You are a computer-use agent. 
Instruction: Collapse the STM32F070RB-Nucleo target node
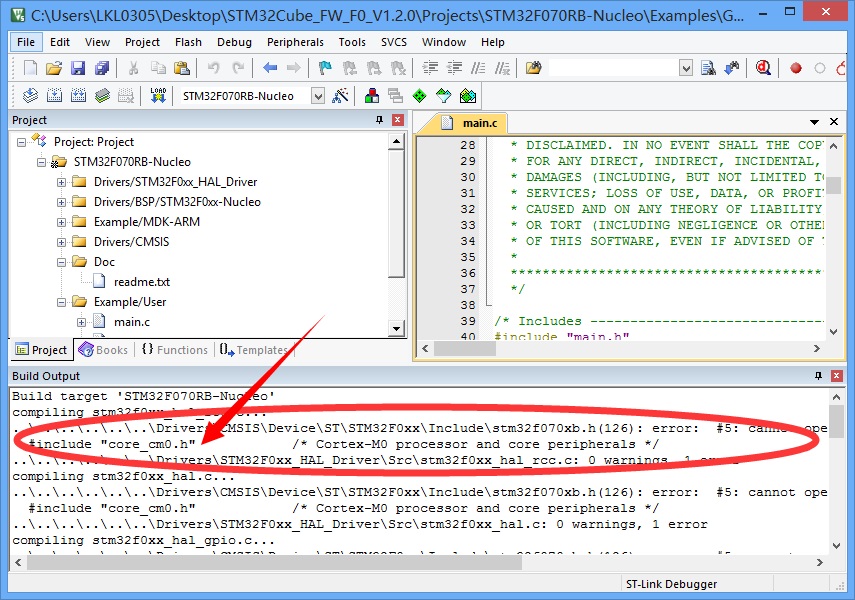coord(41,163)
